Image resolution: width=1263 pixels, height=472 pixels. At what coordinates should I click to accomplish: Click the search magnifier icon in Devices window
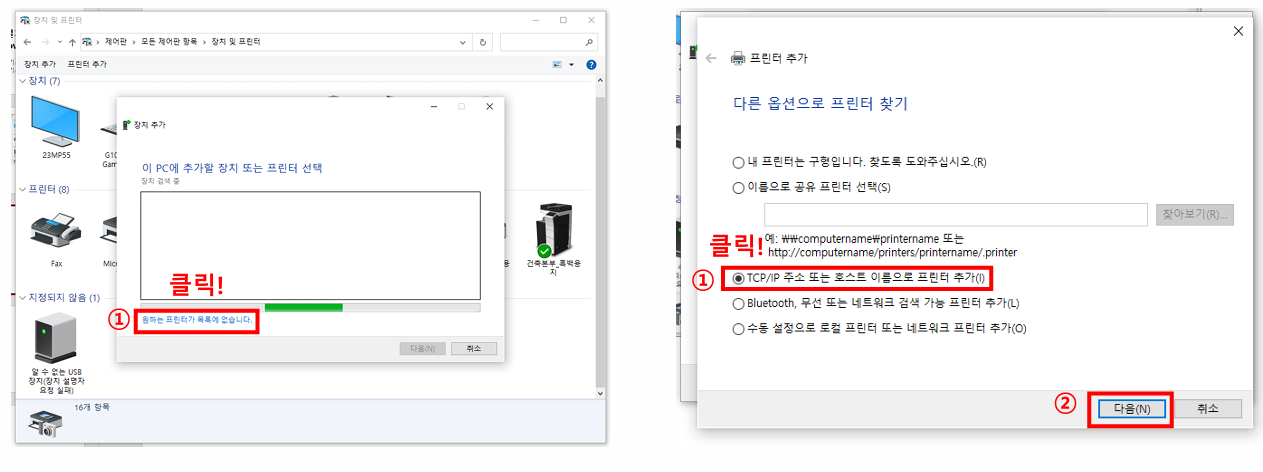589,42
